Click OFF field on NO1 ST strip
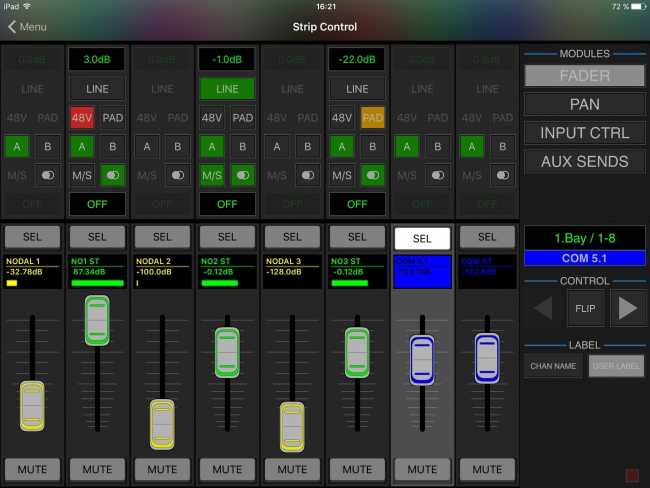 click(97, 204)
